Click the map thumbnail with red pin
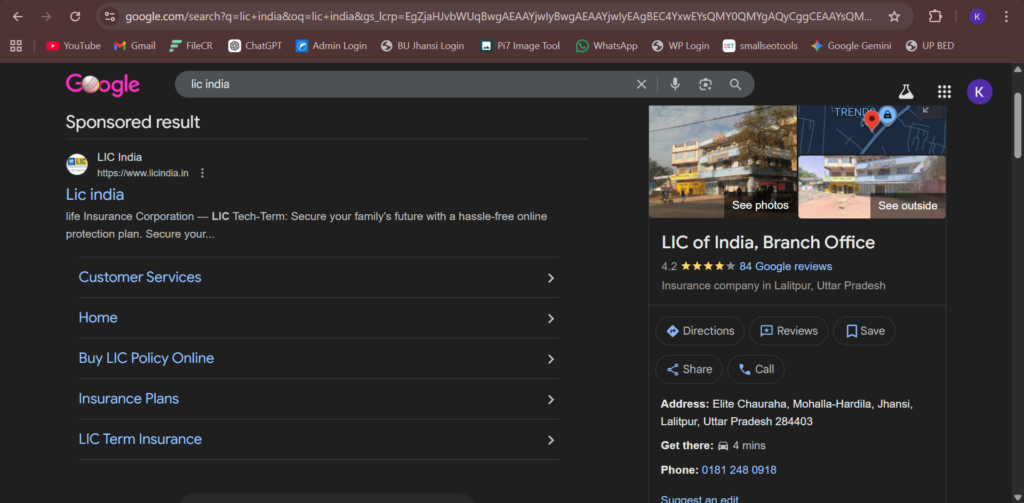This screenshot has width=1024, height=503. pos(872,129)
